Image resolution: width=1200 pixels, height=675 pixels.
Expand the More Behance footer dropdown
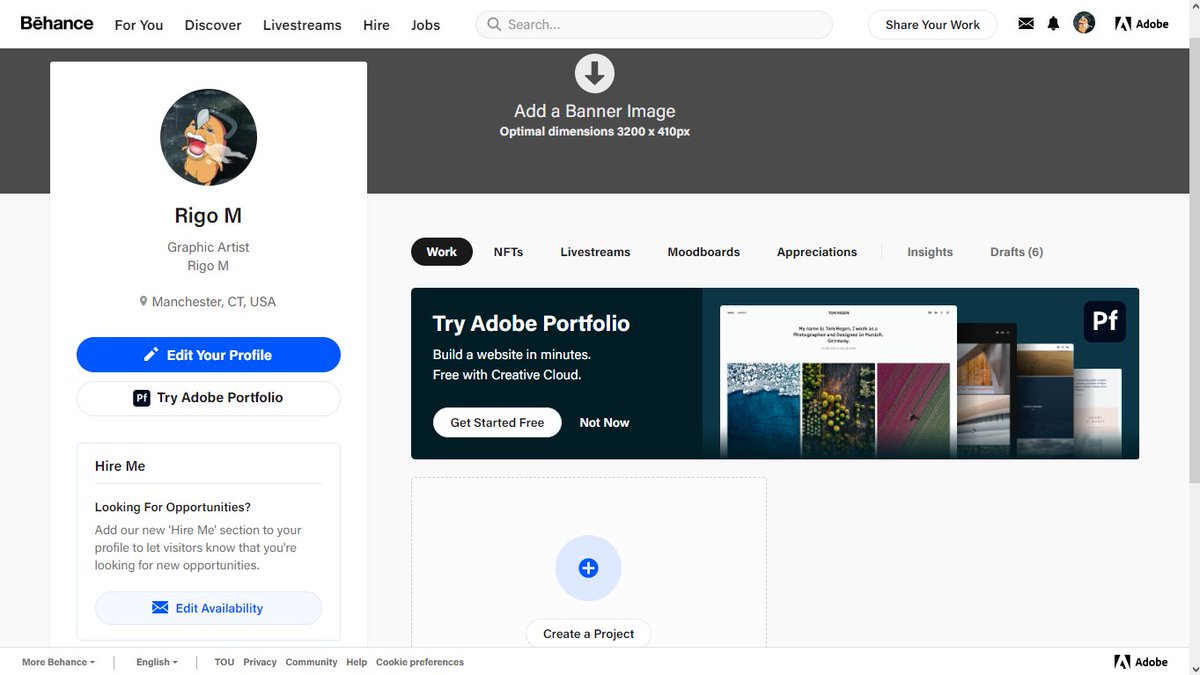pyautogui.click(x=58, y=662)
